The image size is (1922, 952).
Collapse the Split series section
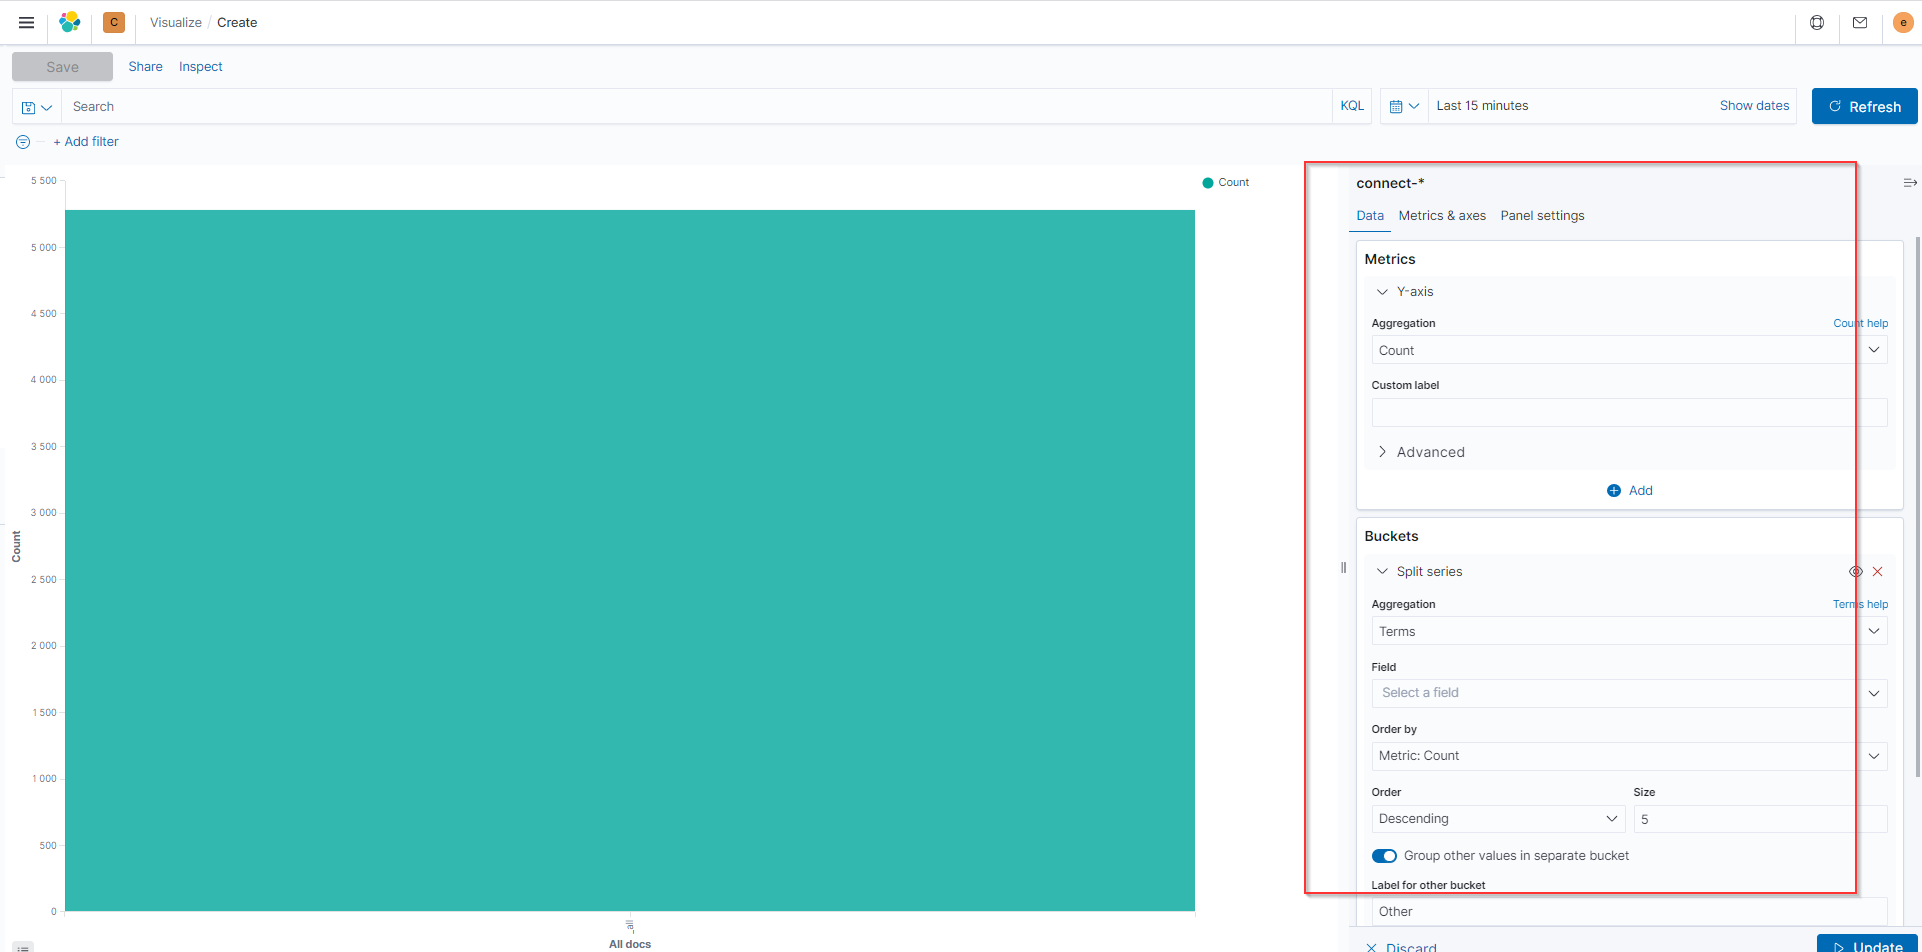click(x=1382, y=572)
